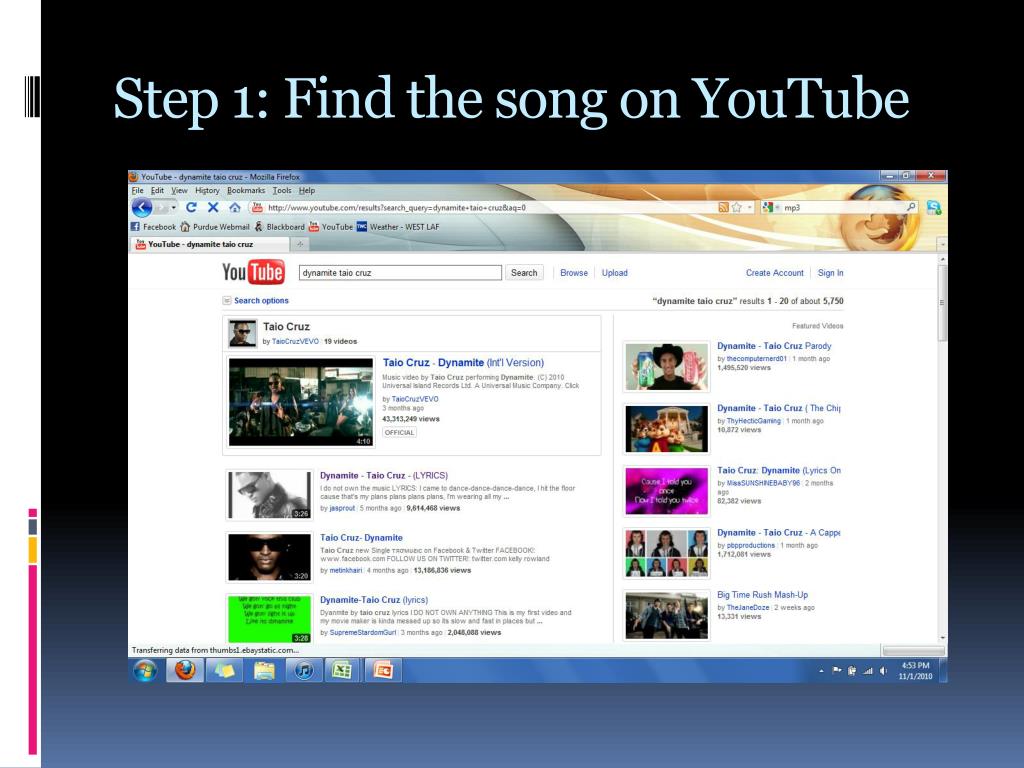Click Firefox icon in taskbar

click(185, 670)
